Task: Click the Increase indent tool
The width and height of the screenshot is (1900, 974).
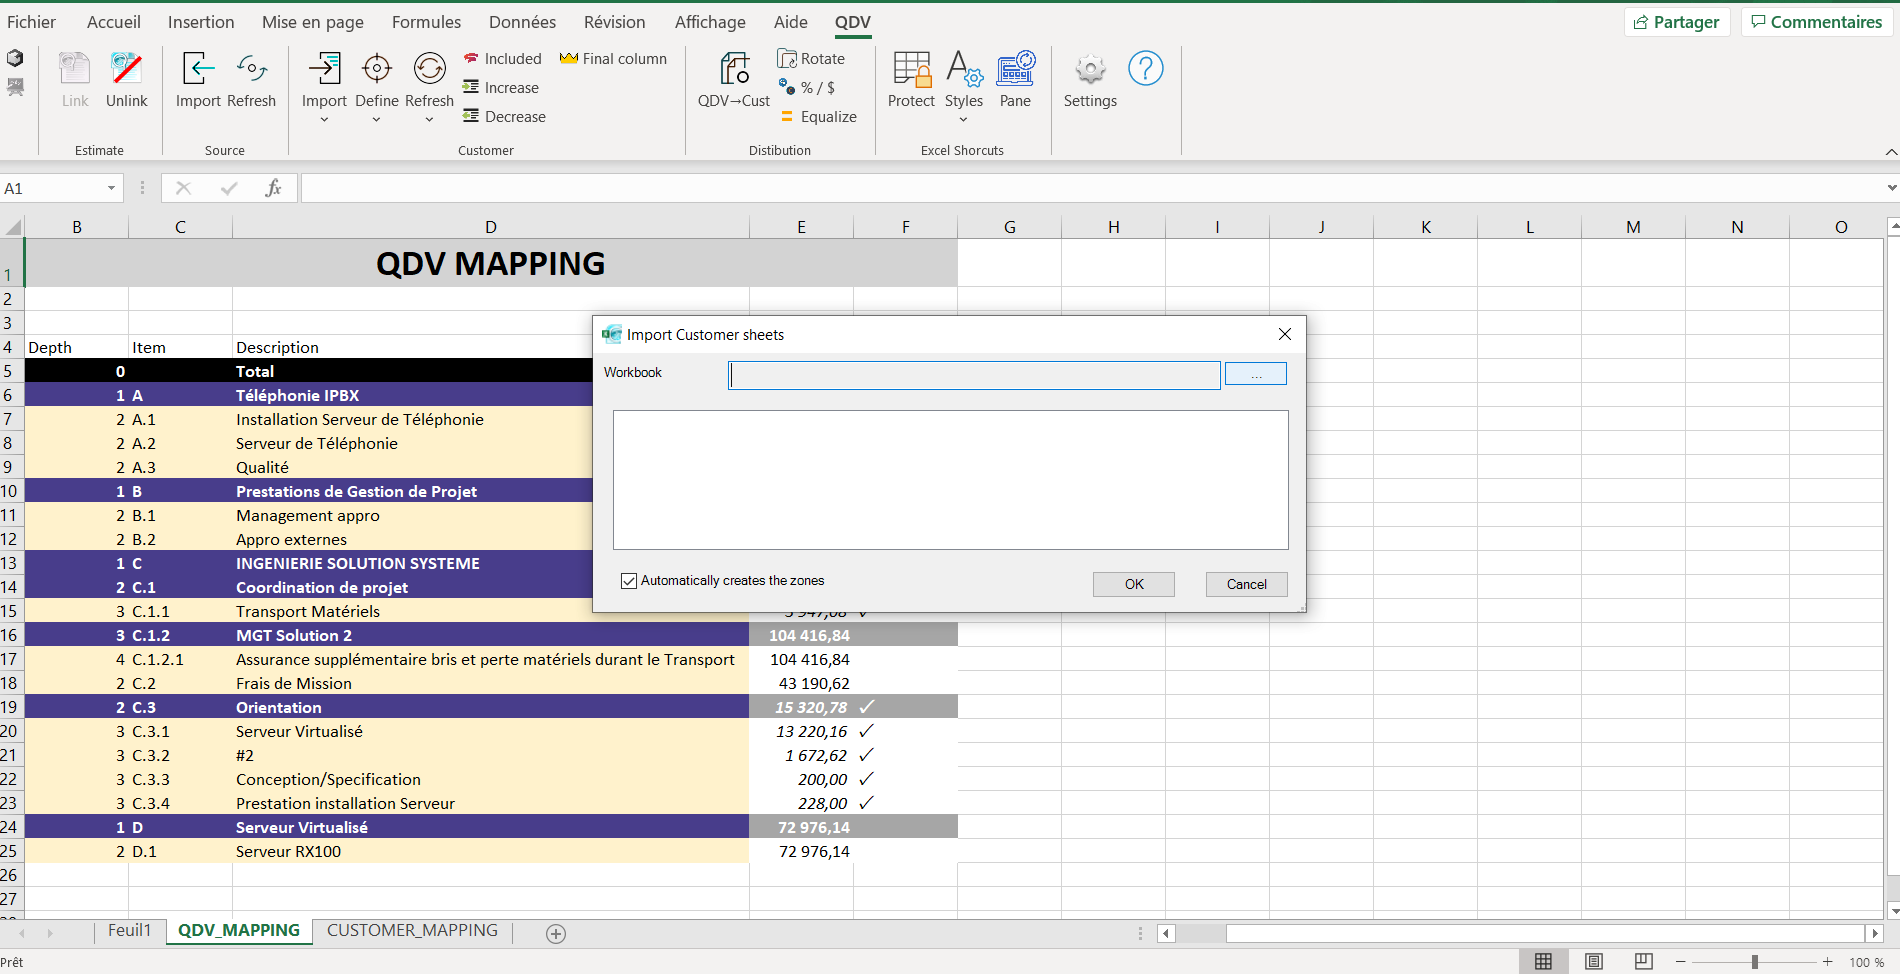Action: click(x=501, y=88)
